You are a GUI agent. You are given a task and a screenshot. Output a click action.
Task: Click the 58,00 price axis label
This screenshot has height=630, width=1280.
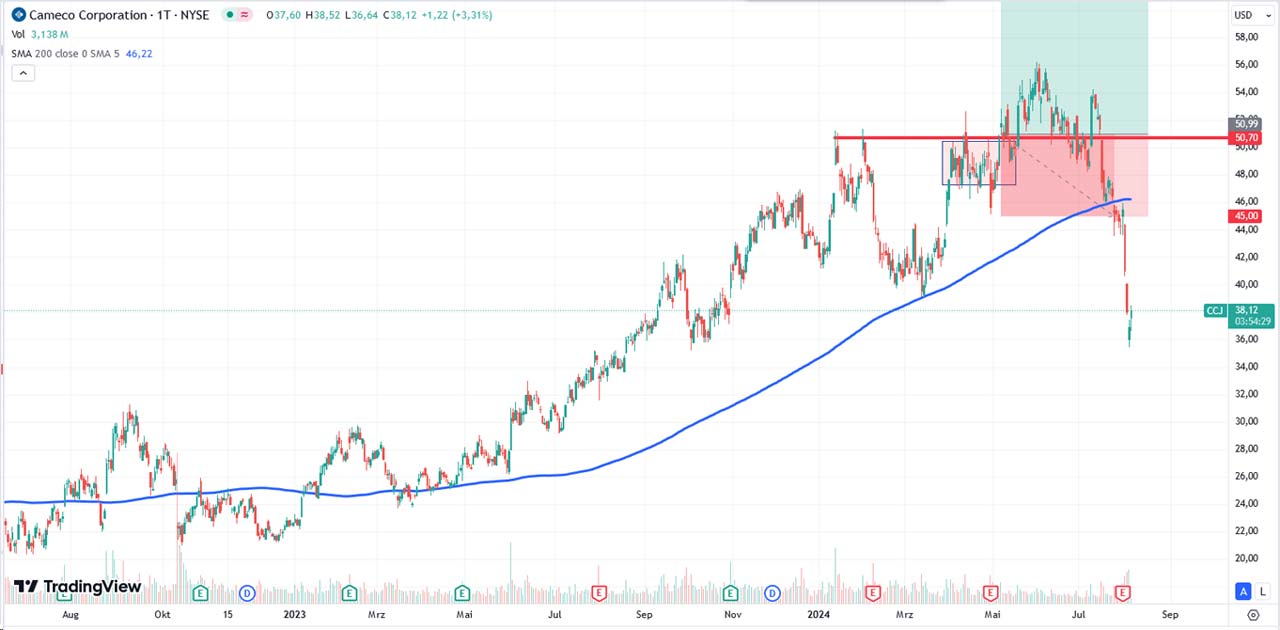1246,37
